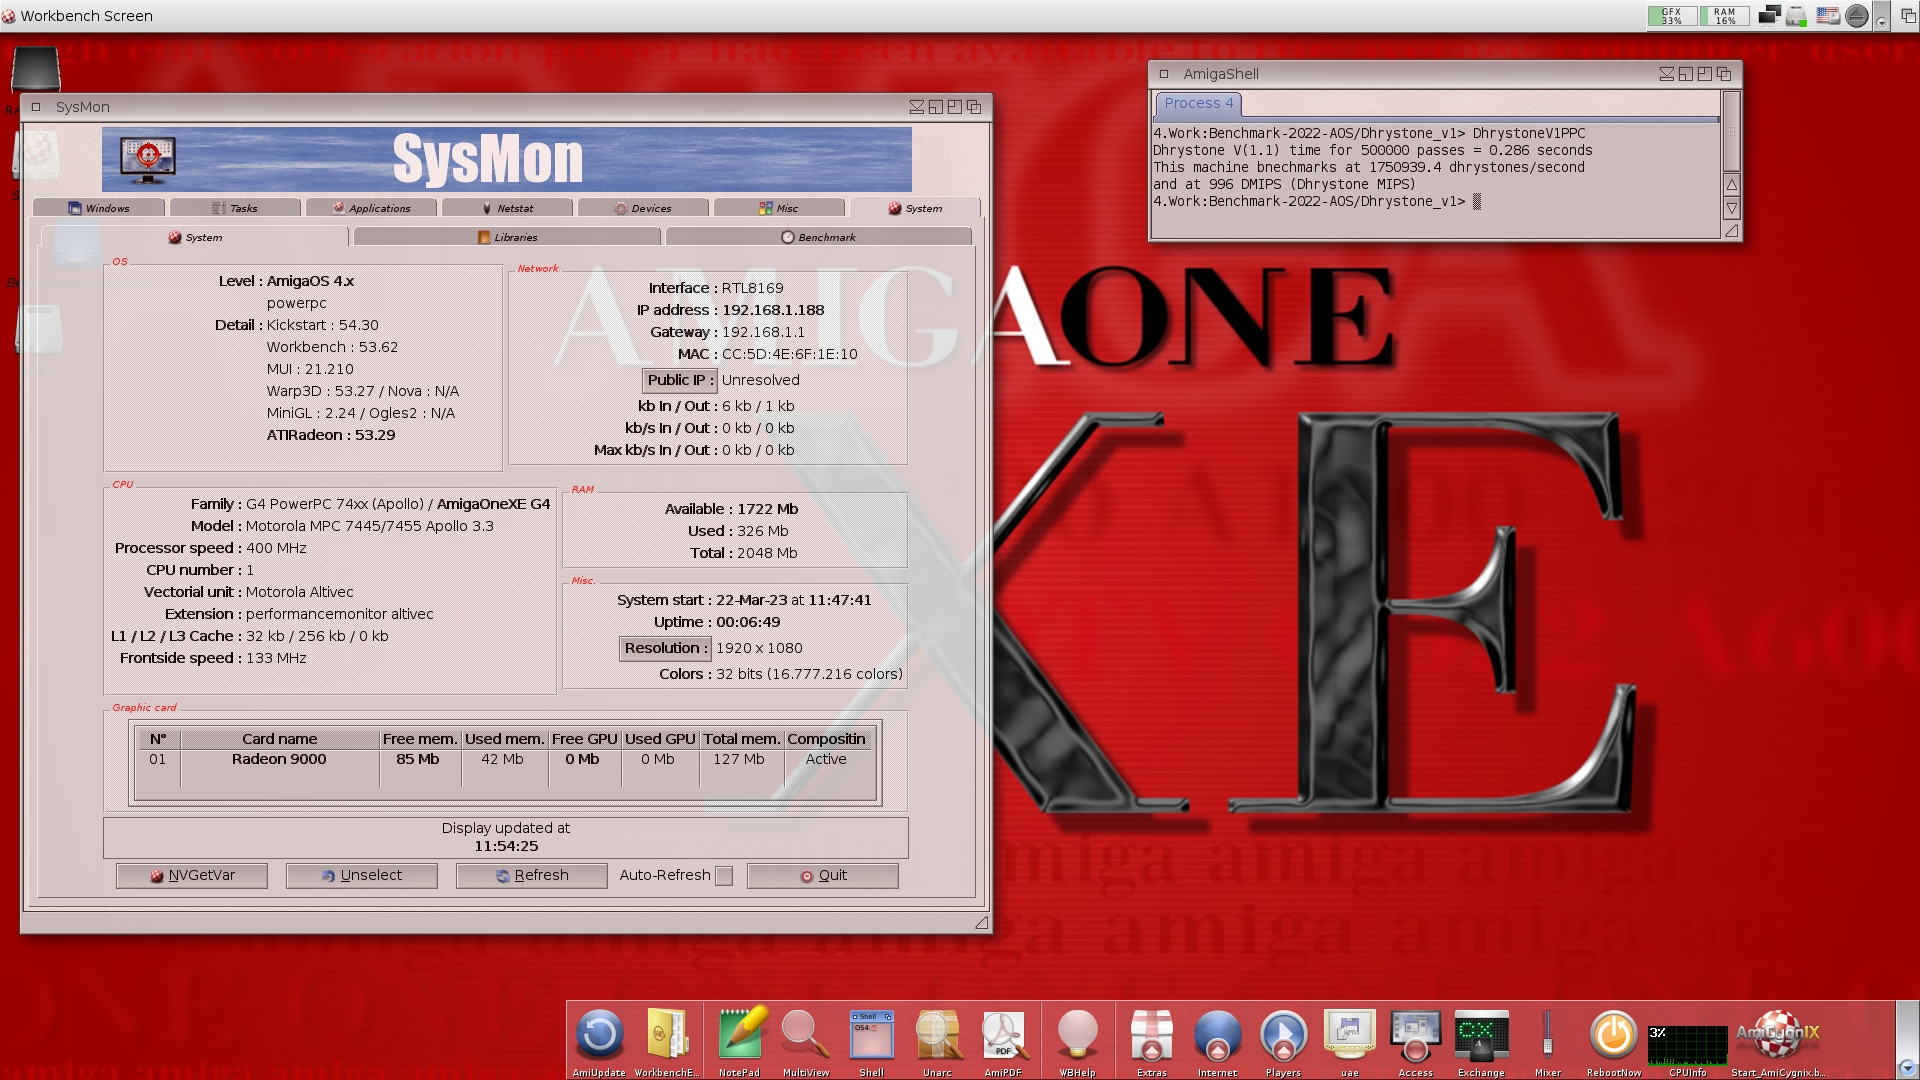Click the Resolution button
This screenshot has width=1920, height=1080.
click(665, 648)
